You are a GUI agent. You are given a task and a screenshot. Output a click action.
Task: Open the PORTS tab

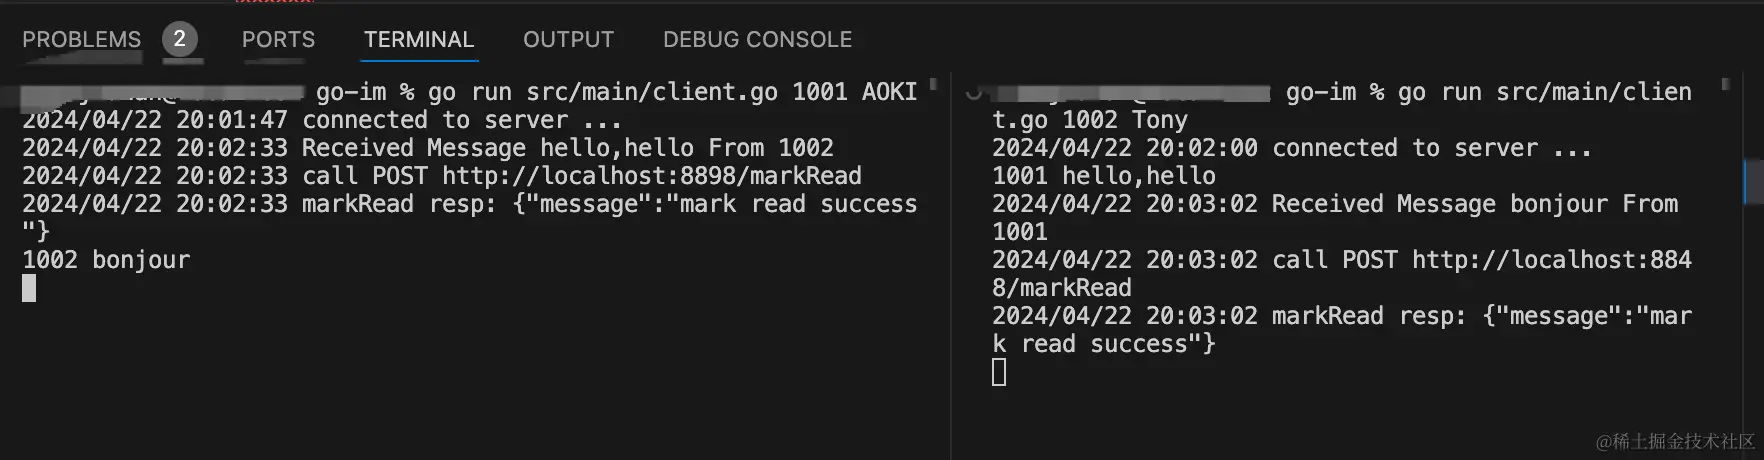click(278, 40)
